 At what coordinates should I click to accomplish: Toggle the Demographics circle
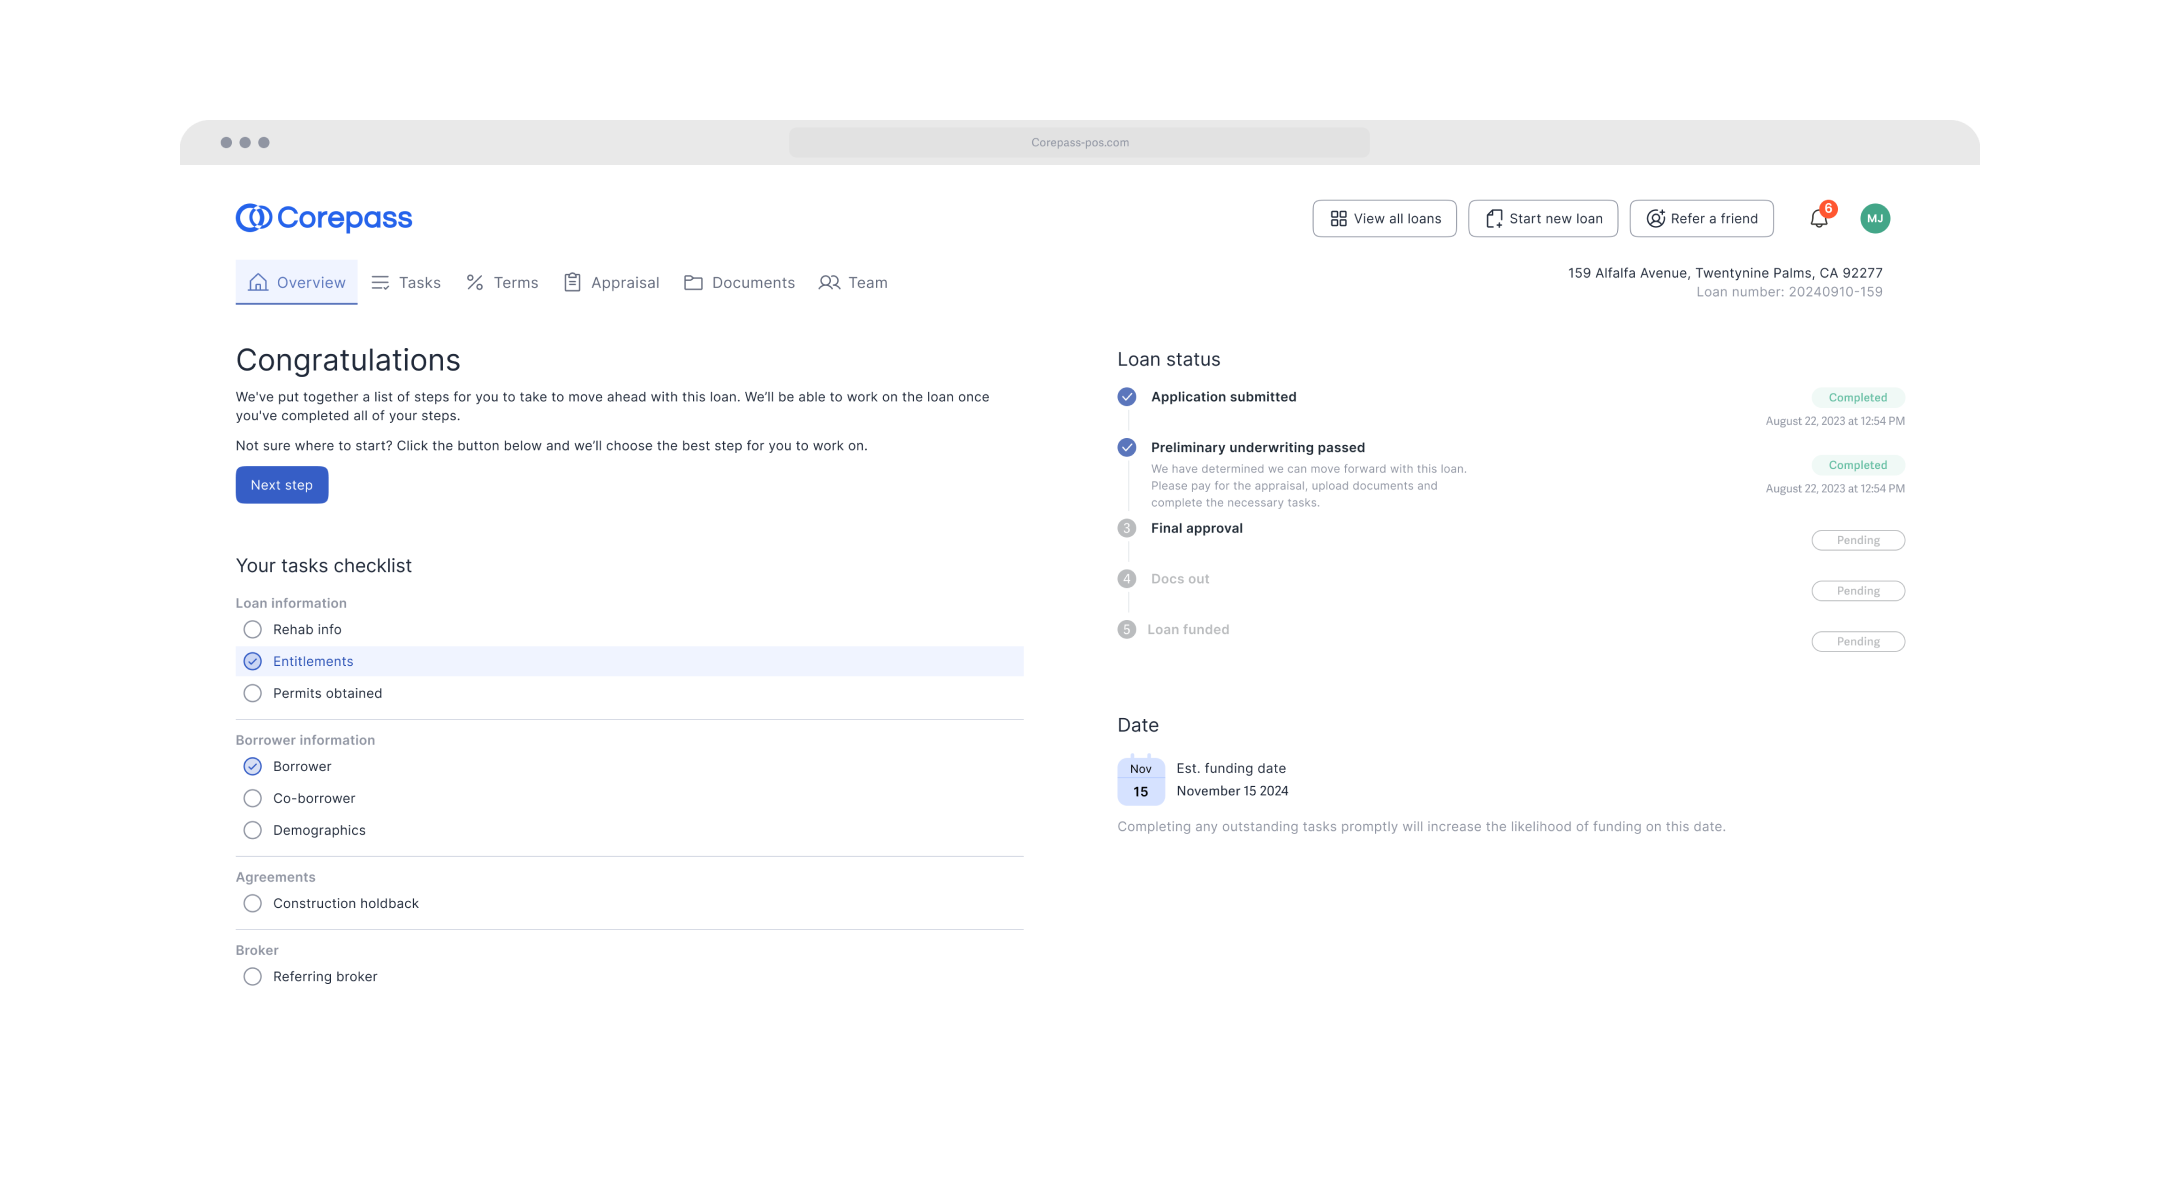point(253,830)
